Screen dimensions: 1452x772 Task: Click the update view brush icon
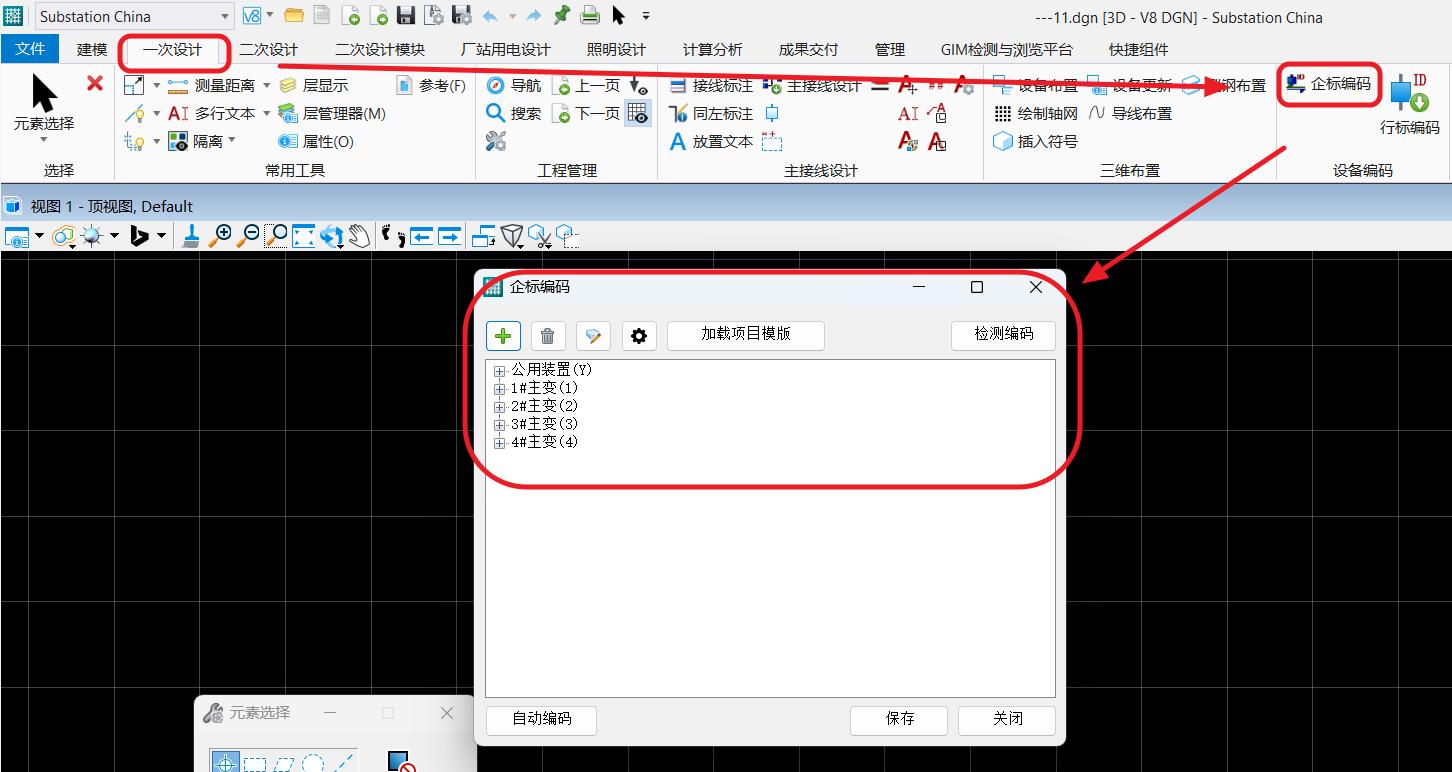click(191, 236)
